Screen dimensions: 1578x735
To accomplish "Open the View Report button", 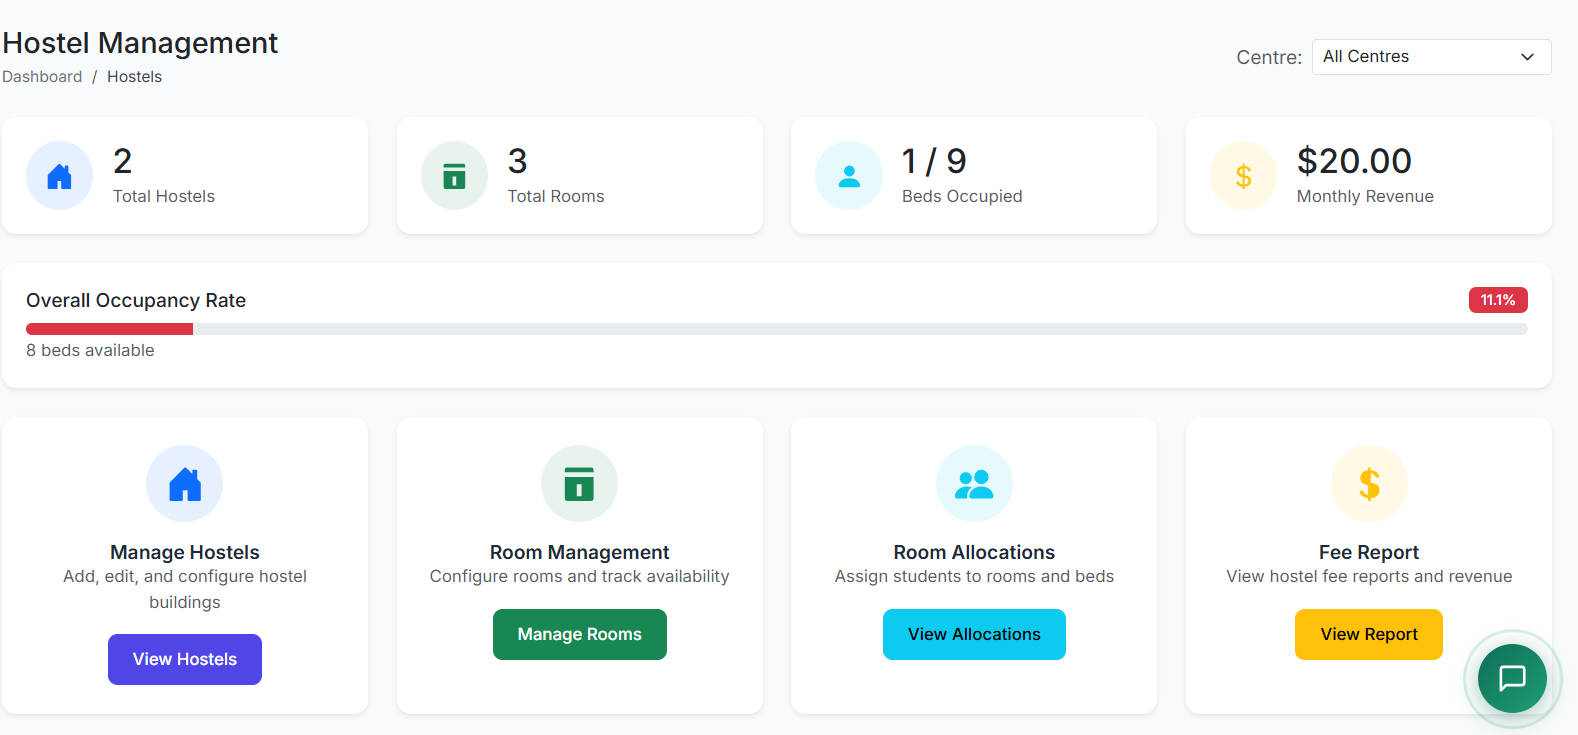I will pyautogui.click(x=1369, y=634).
